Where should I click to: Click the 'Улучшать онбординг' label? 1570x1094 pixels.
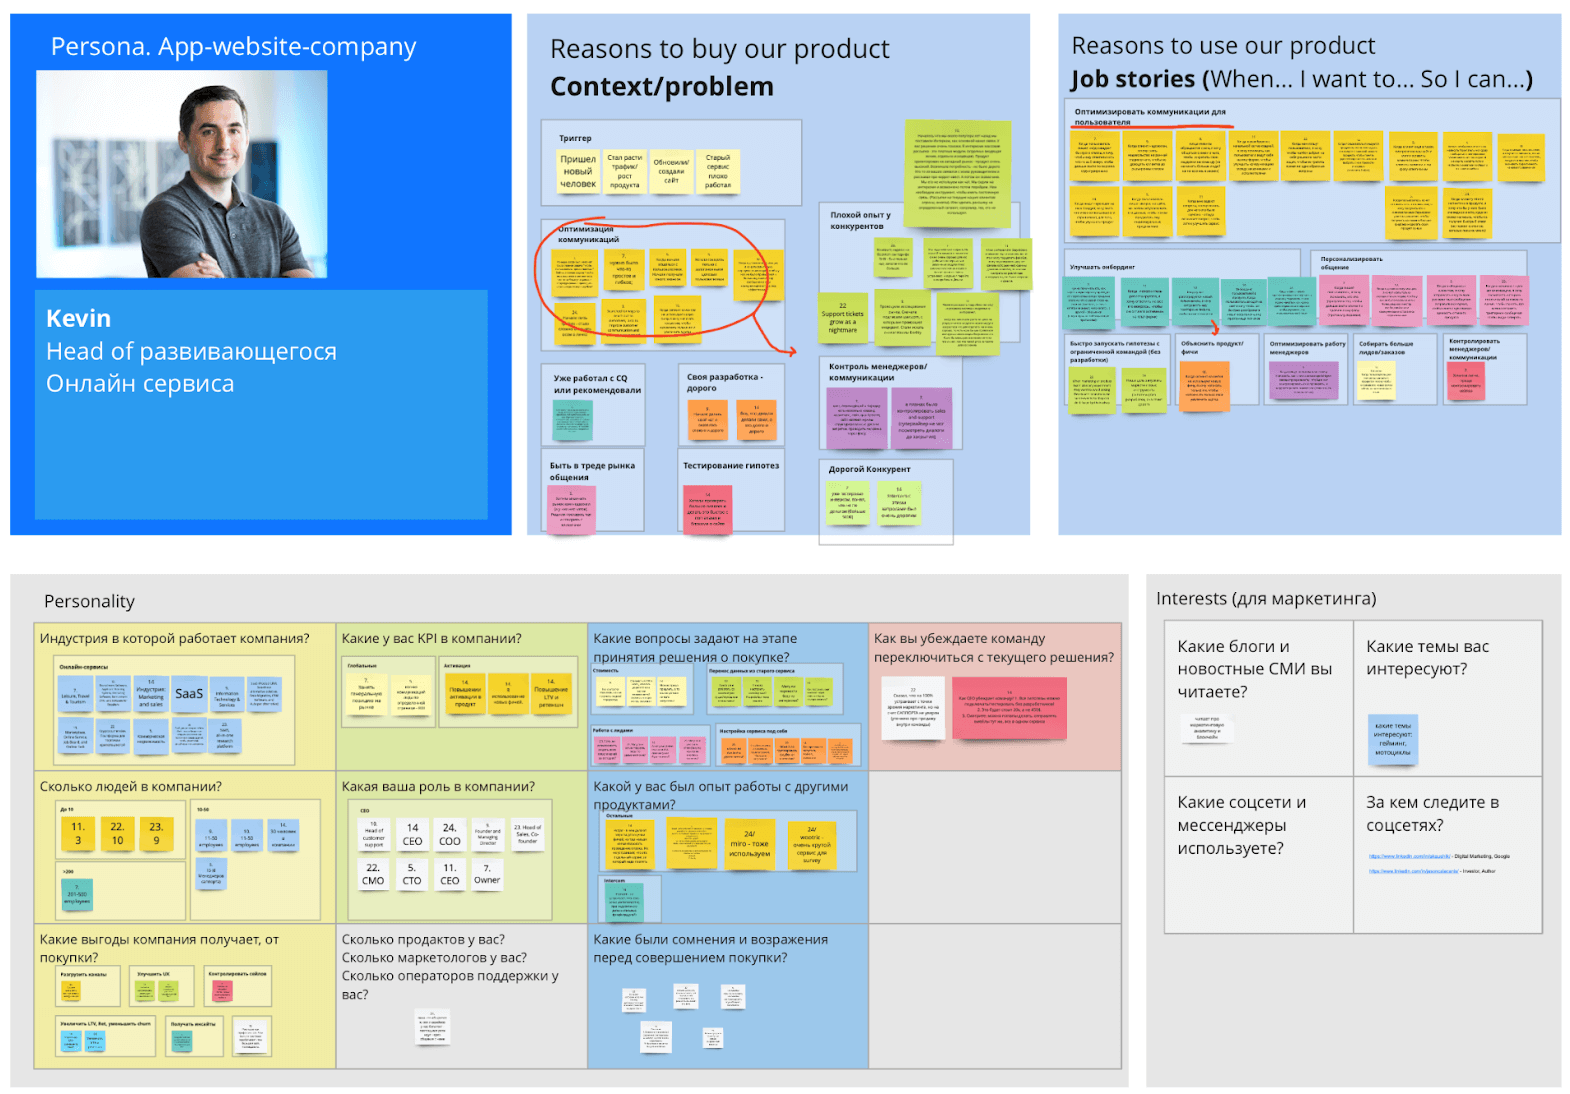click(x=1102, y=267)
